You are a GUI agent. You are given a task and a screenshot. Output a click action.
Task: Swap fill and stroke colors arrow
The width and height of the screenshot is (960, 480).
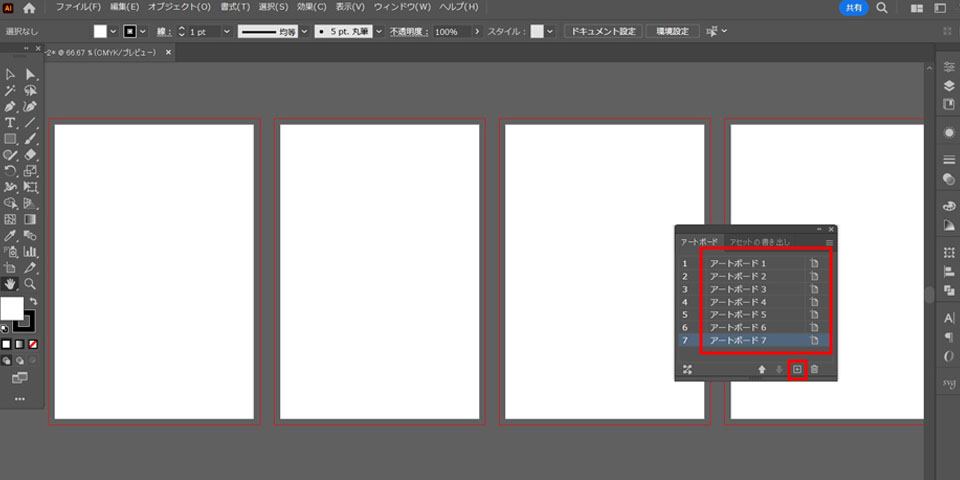pyautogui.click(x=33, y=301)
